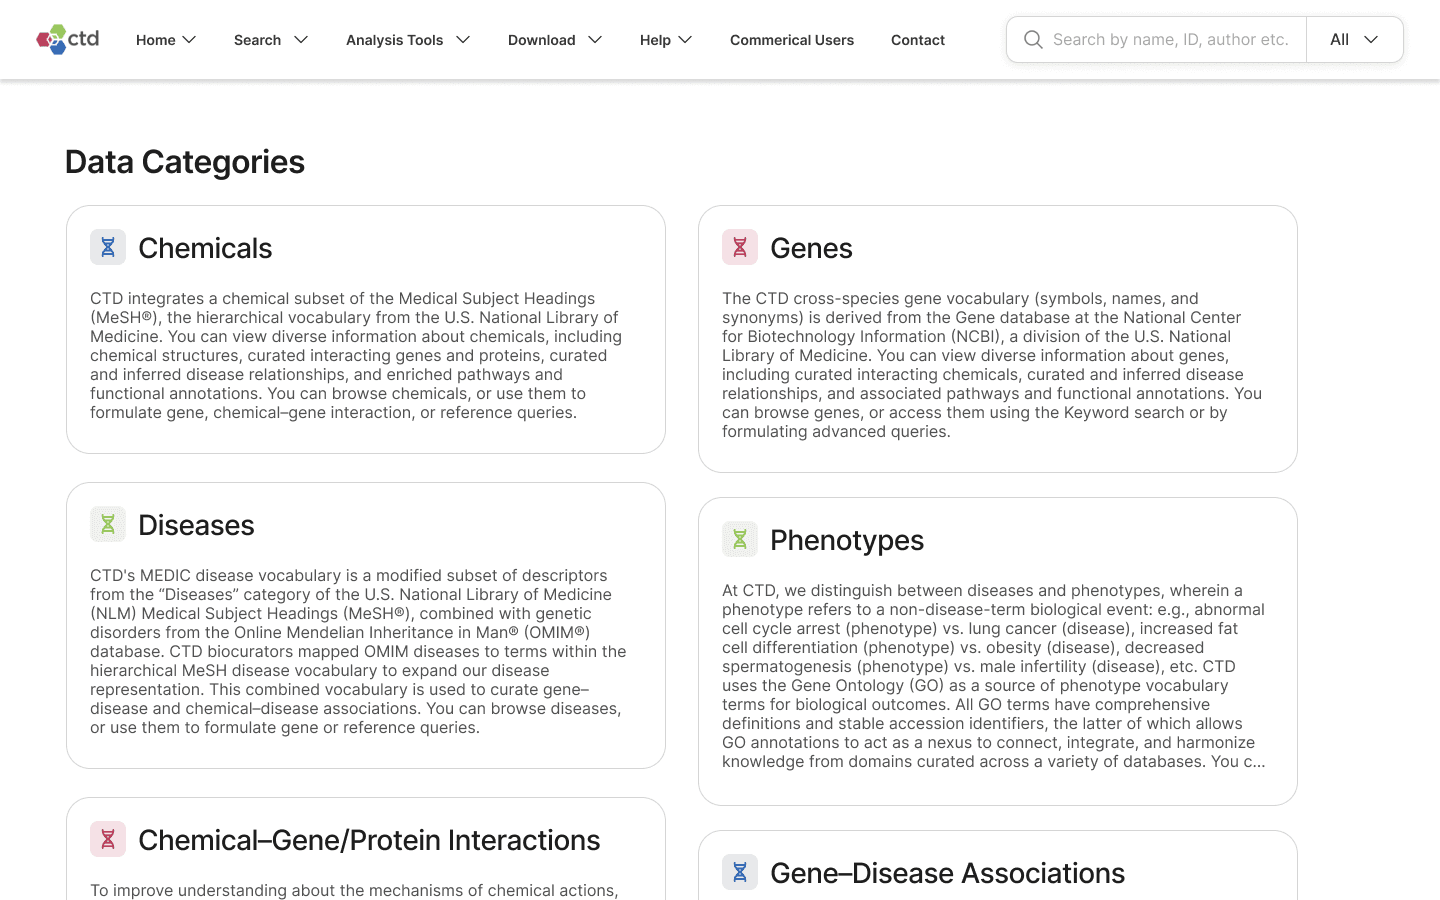Viewport: 1440px width, 900px height.
Task: Open the Contact page
Action: (x=918, y=40)
